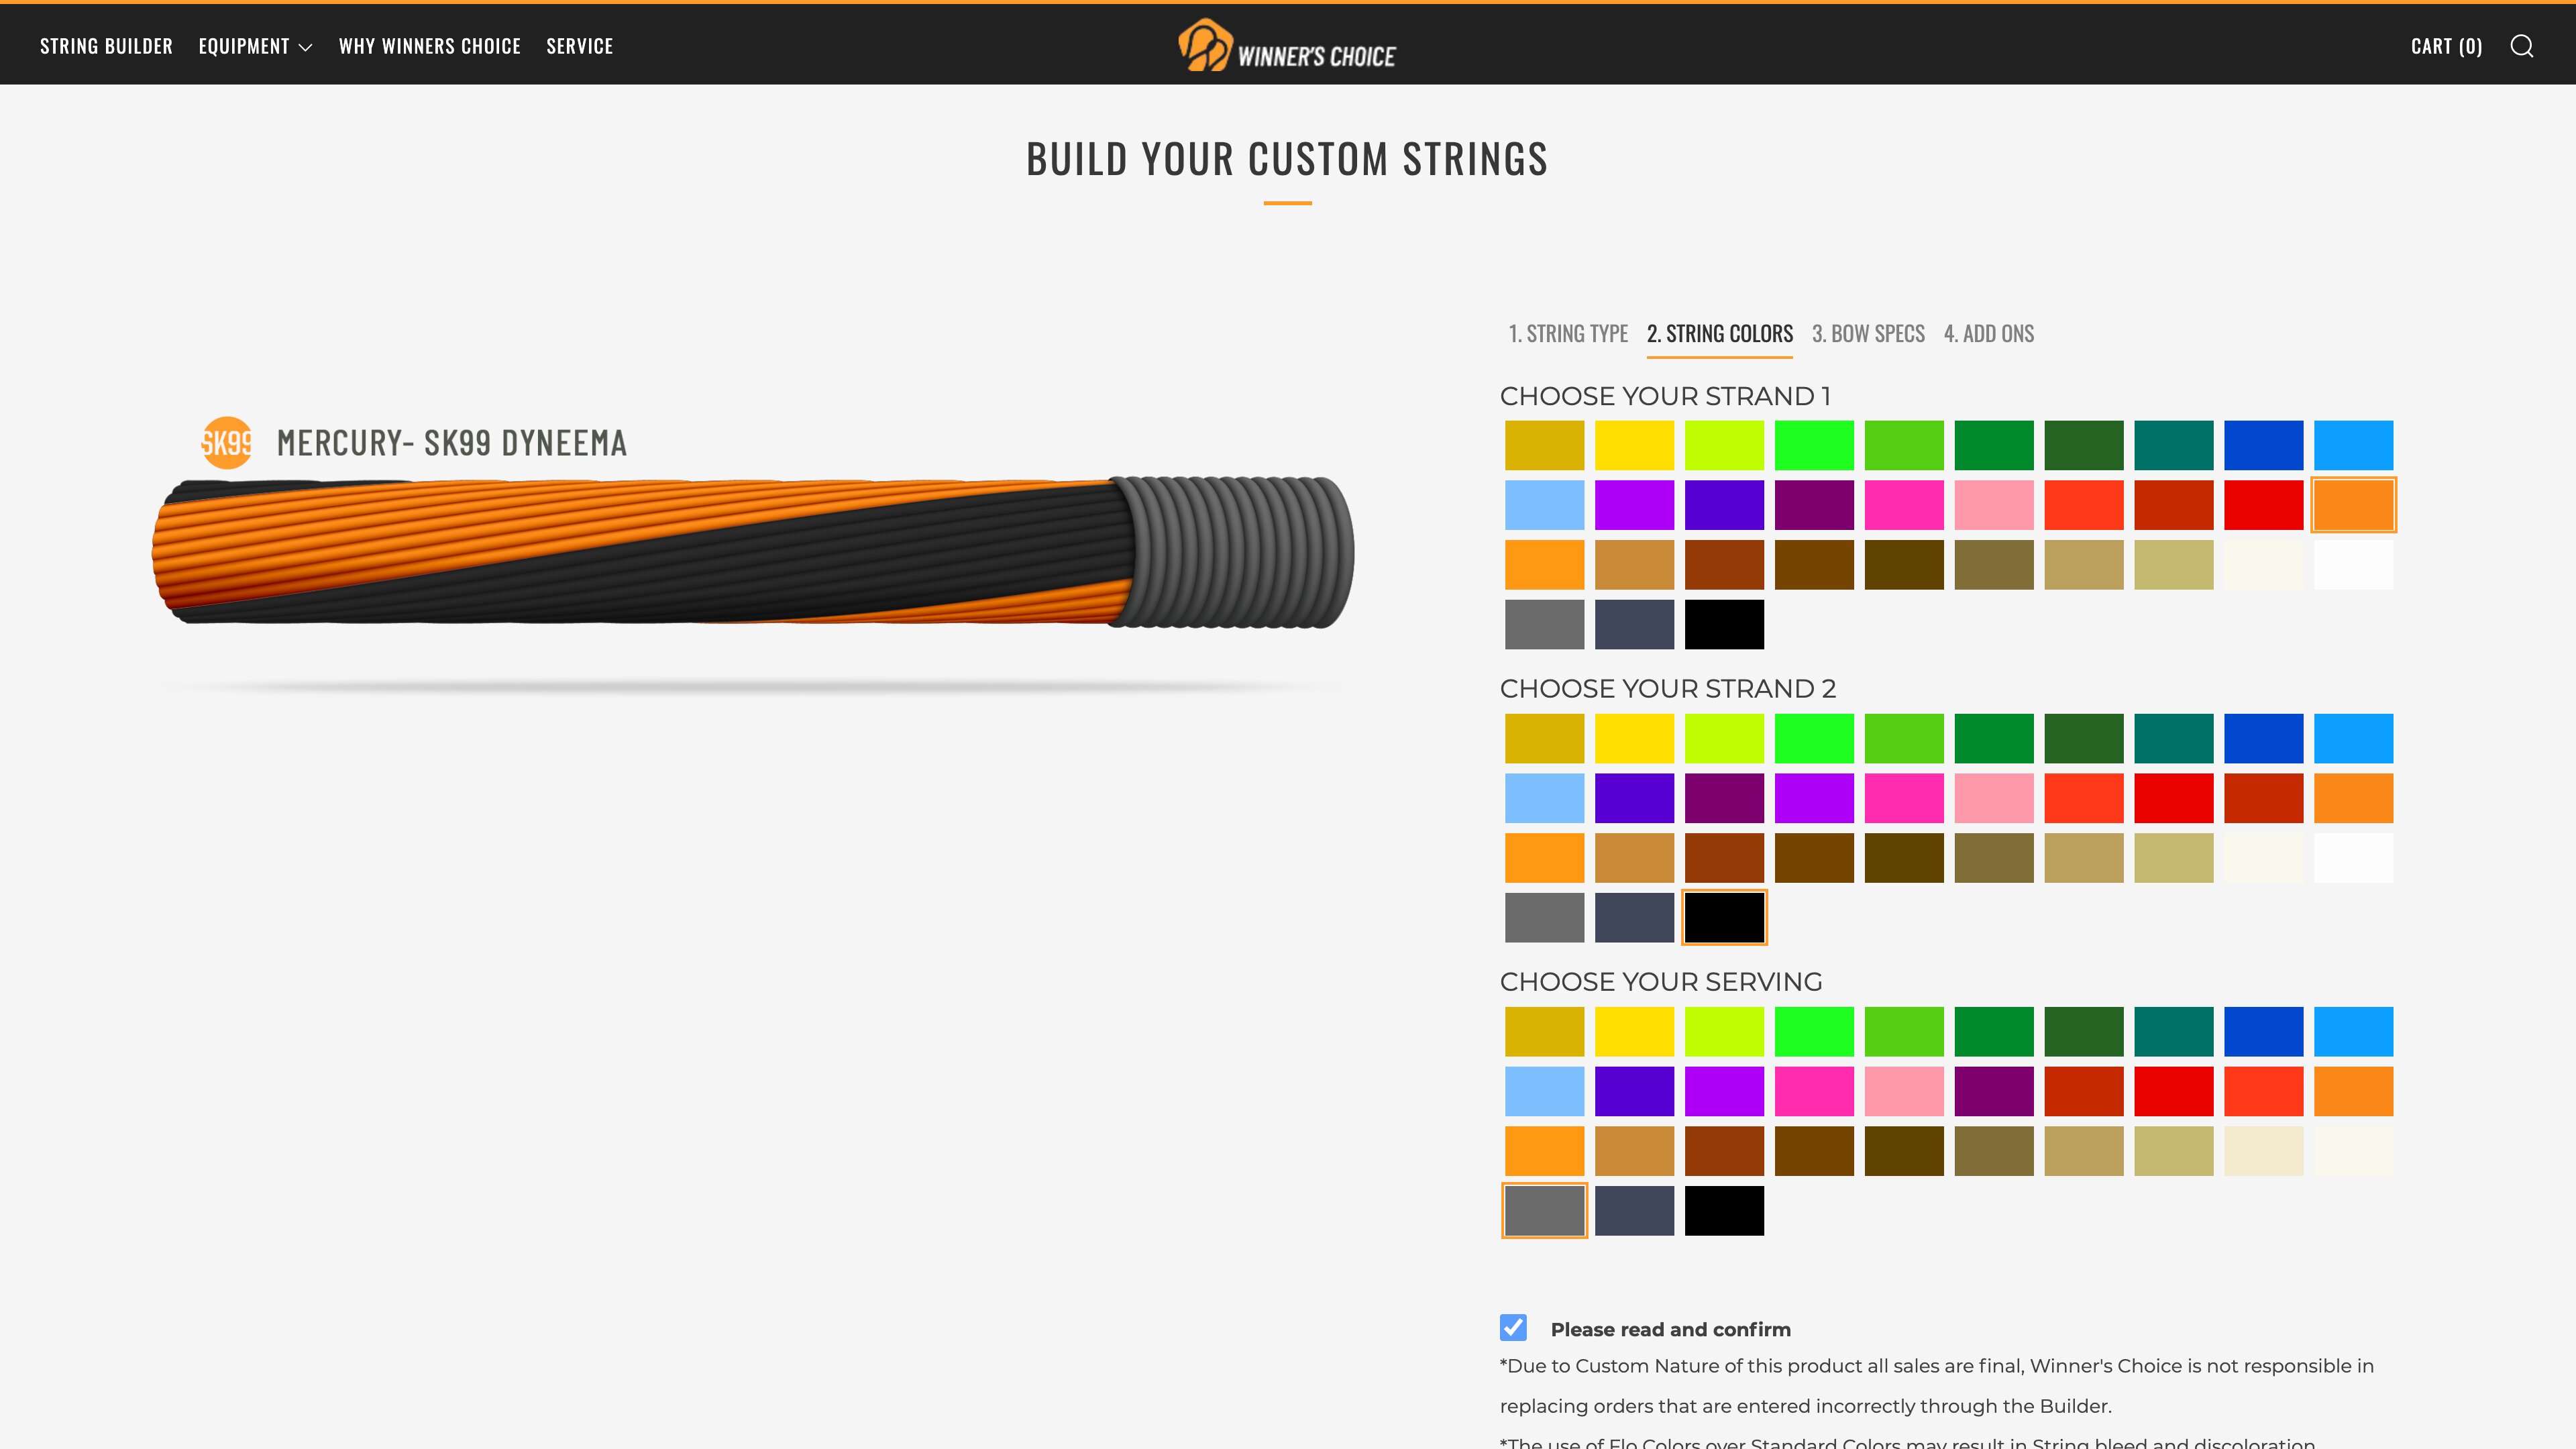This screenshot has height=1449, width=2576.
Task: Open the Bow Specs tab
Action: pyautogui.click(x=1868, y=334)
